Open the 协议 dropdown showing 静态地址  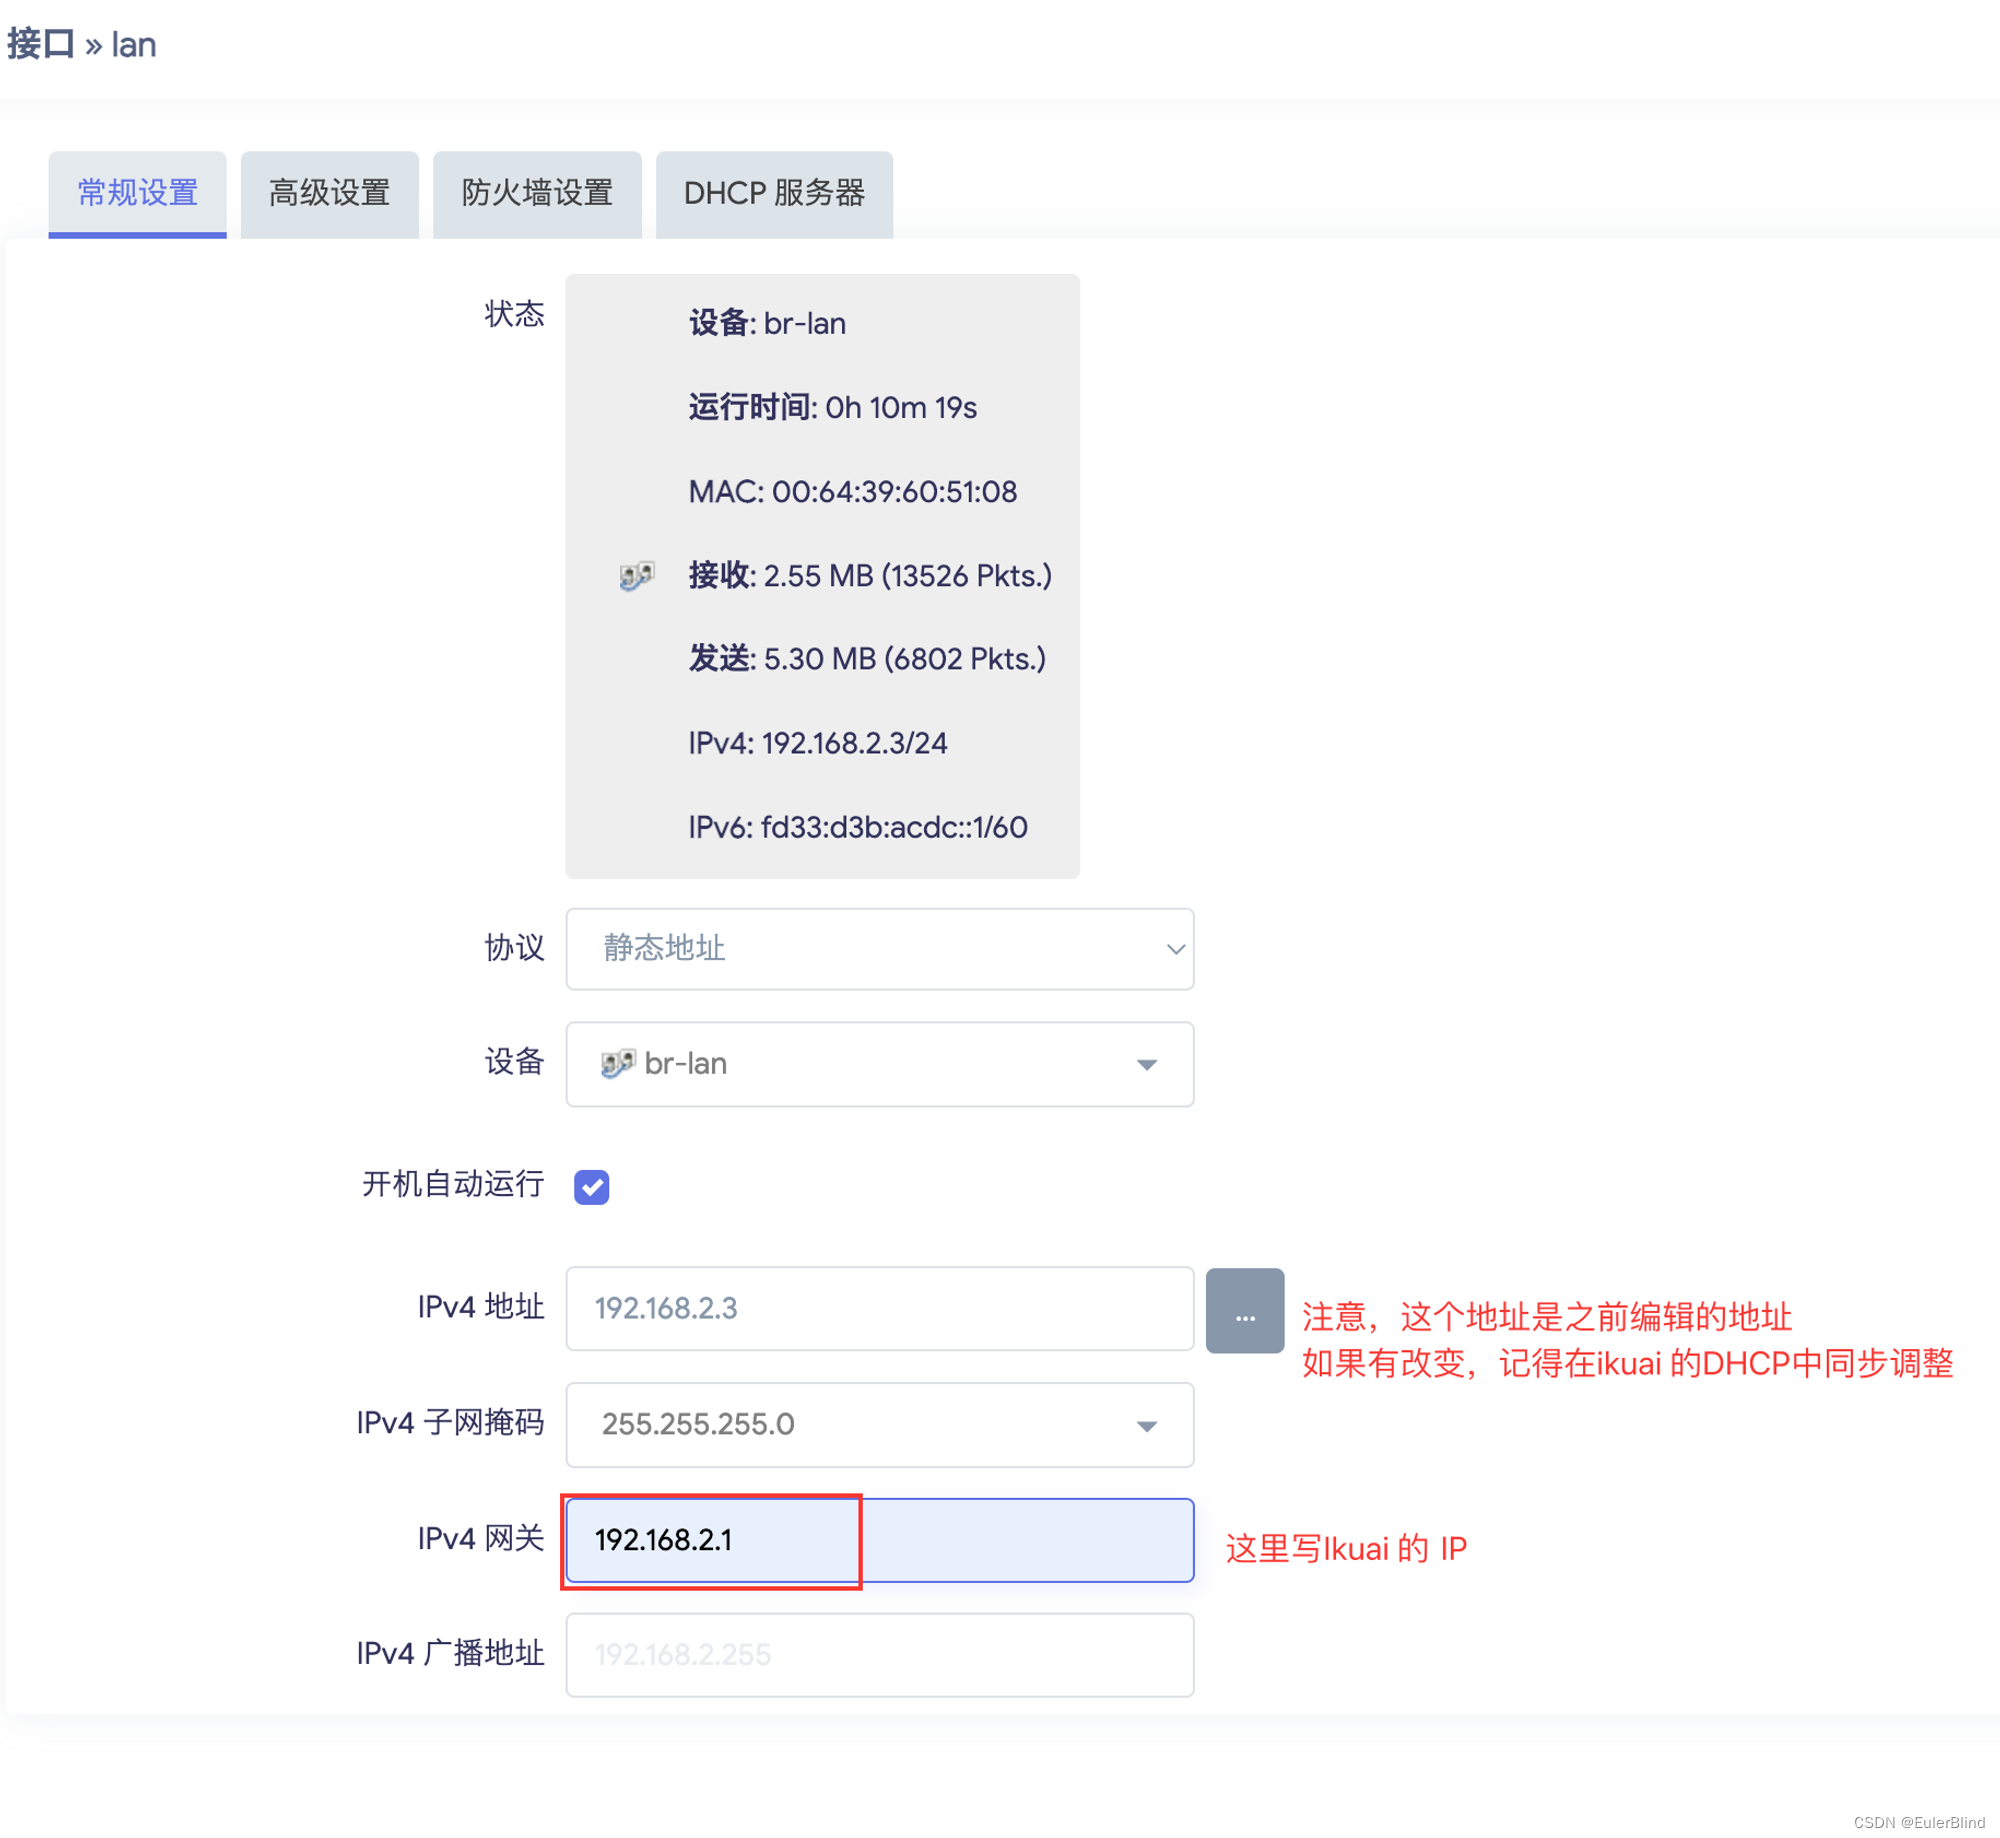tap(879, 948)
